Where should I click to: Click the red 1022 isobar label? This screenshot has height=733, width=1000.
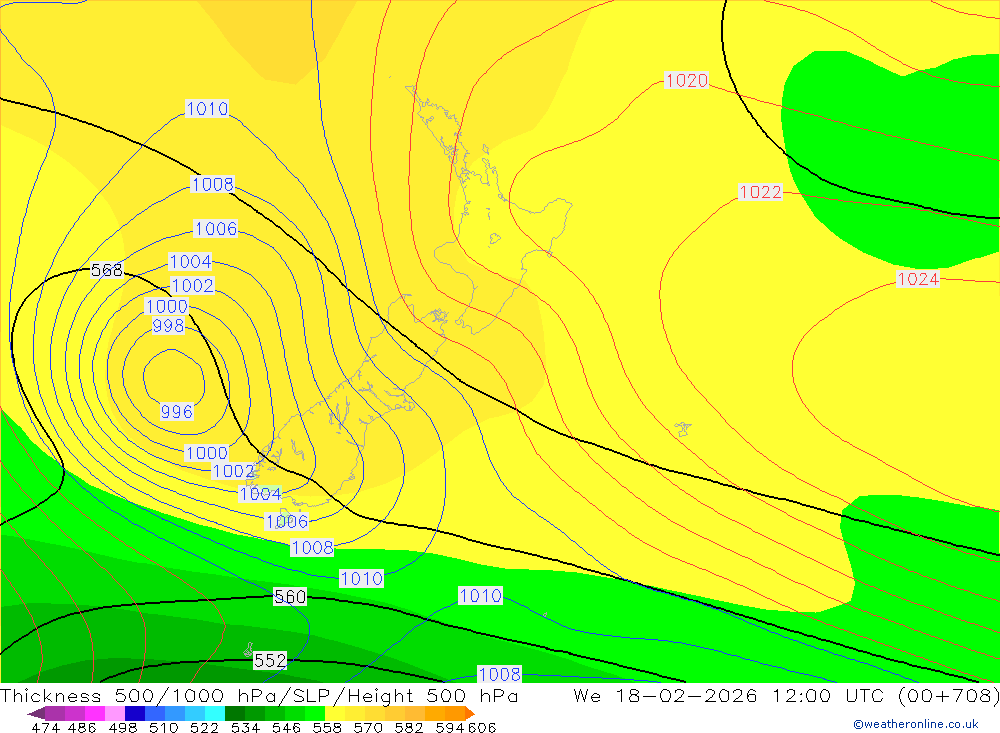click(x=760, y=192)
